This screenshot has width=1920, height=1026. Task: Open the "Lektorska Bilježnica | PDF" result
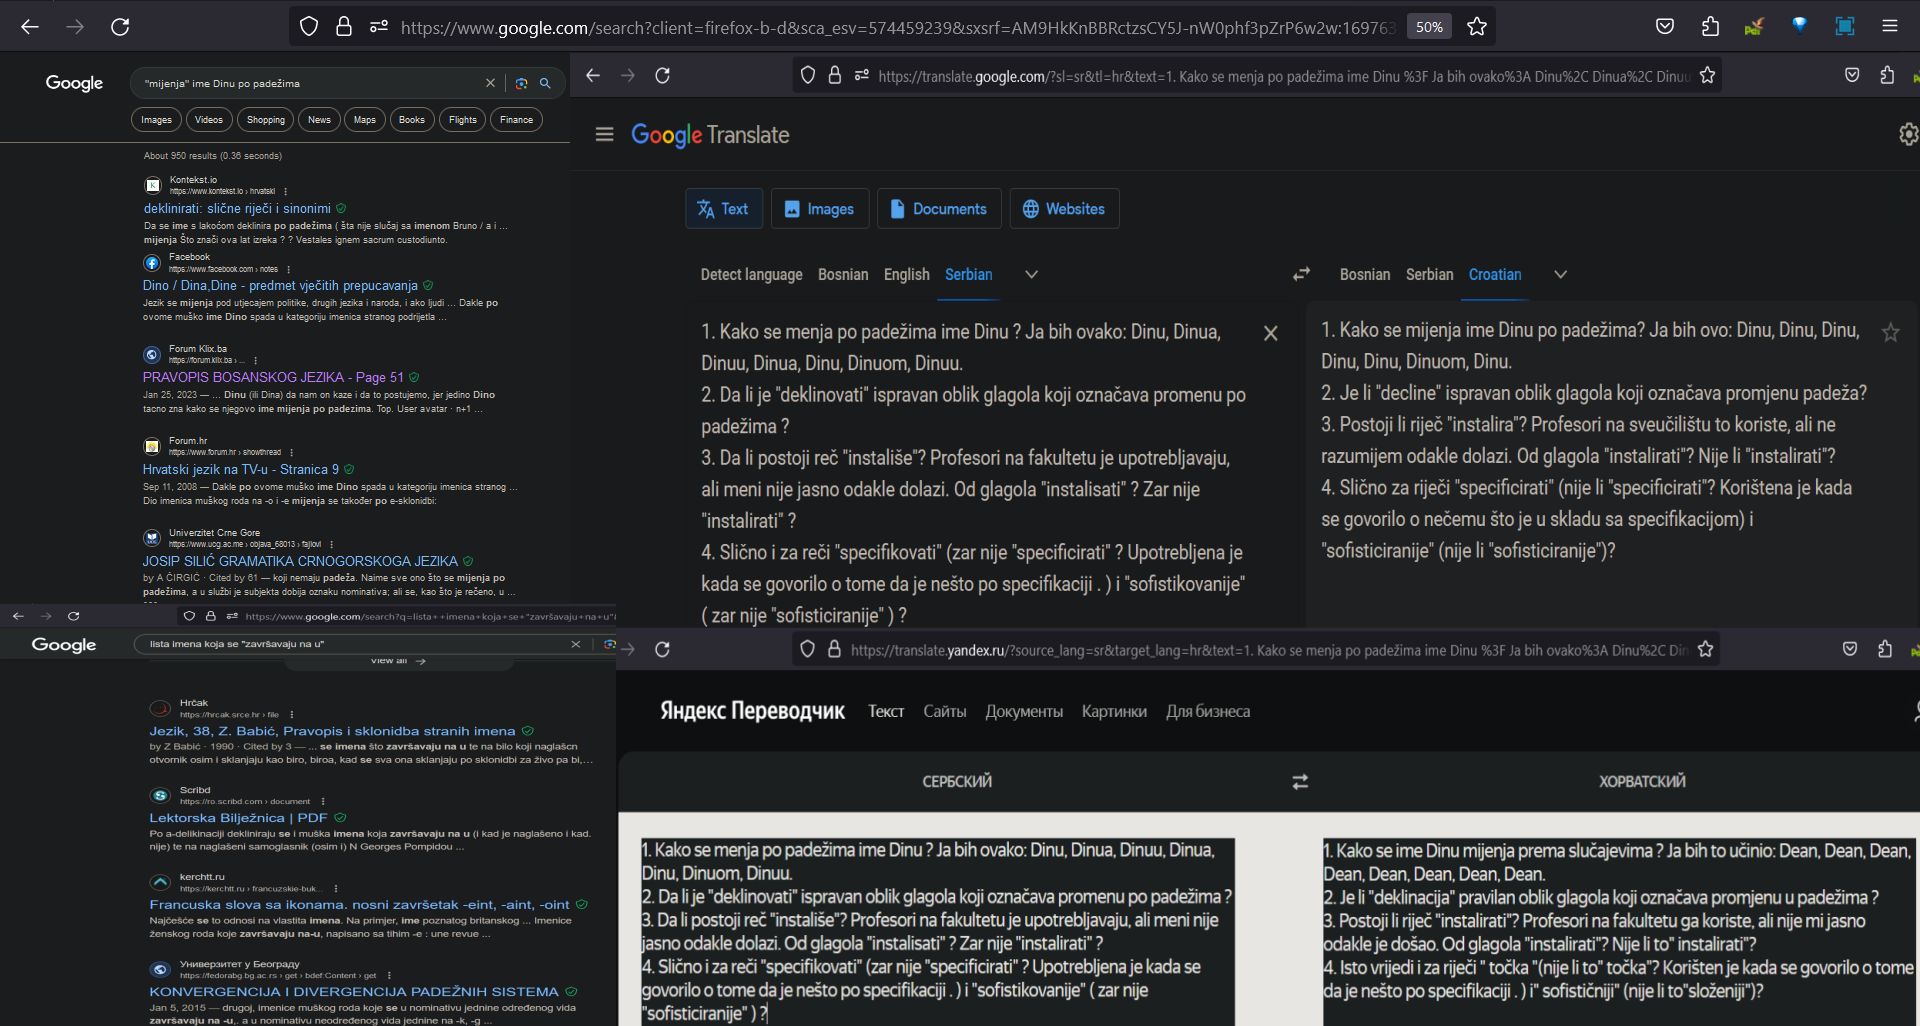(x=238, y=818)
